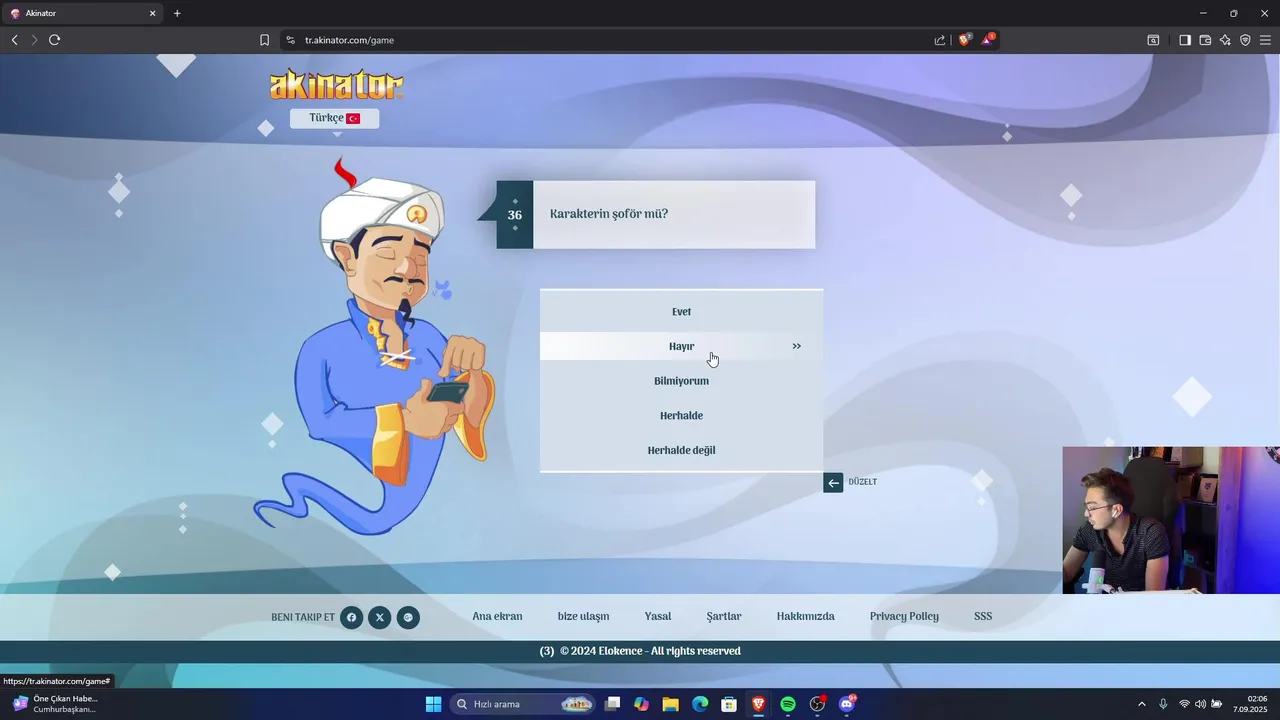Open the battery tray icon
This screenshot has width=1280, height=720.
(1217, 704)
